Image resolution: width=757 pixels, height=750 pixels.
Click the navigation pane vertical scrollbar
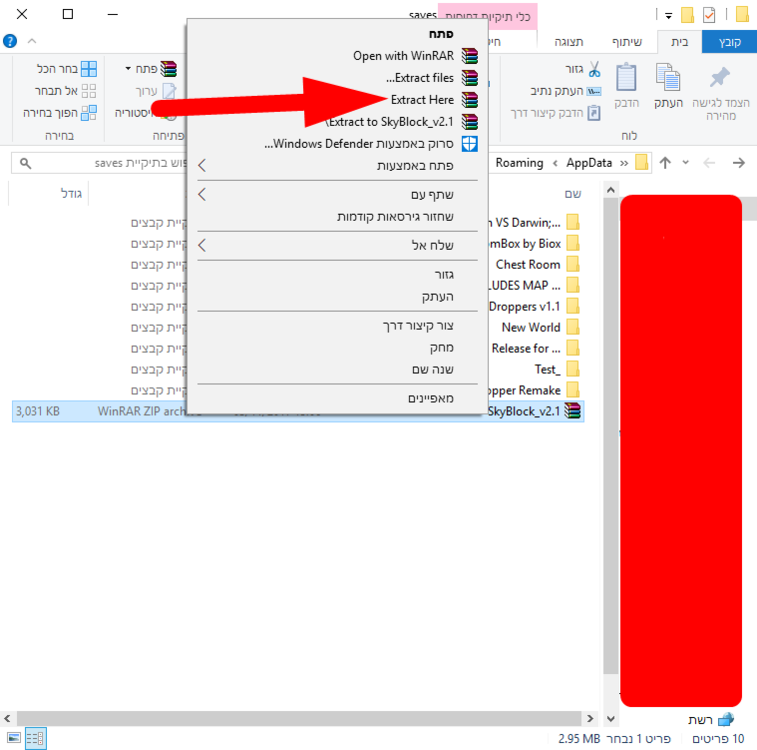point(611,434)
